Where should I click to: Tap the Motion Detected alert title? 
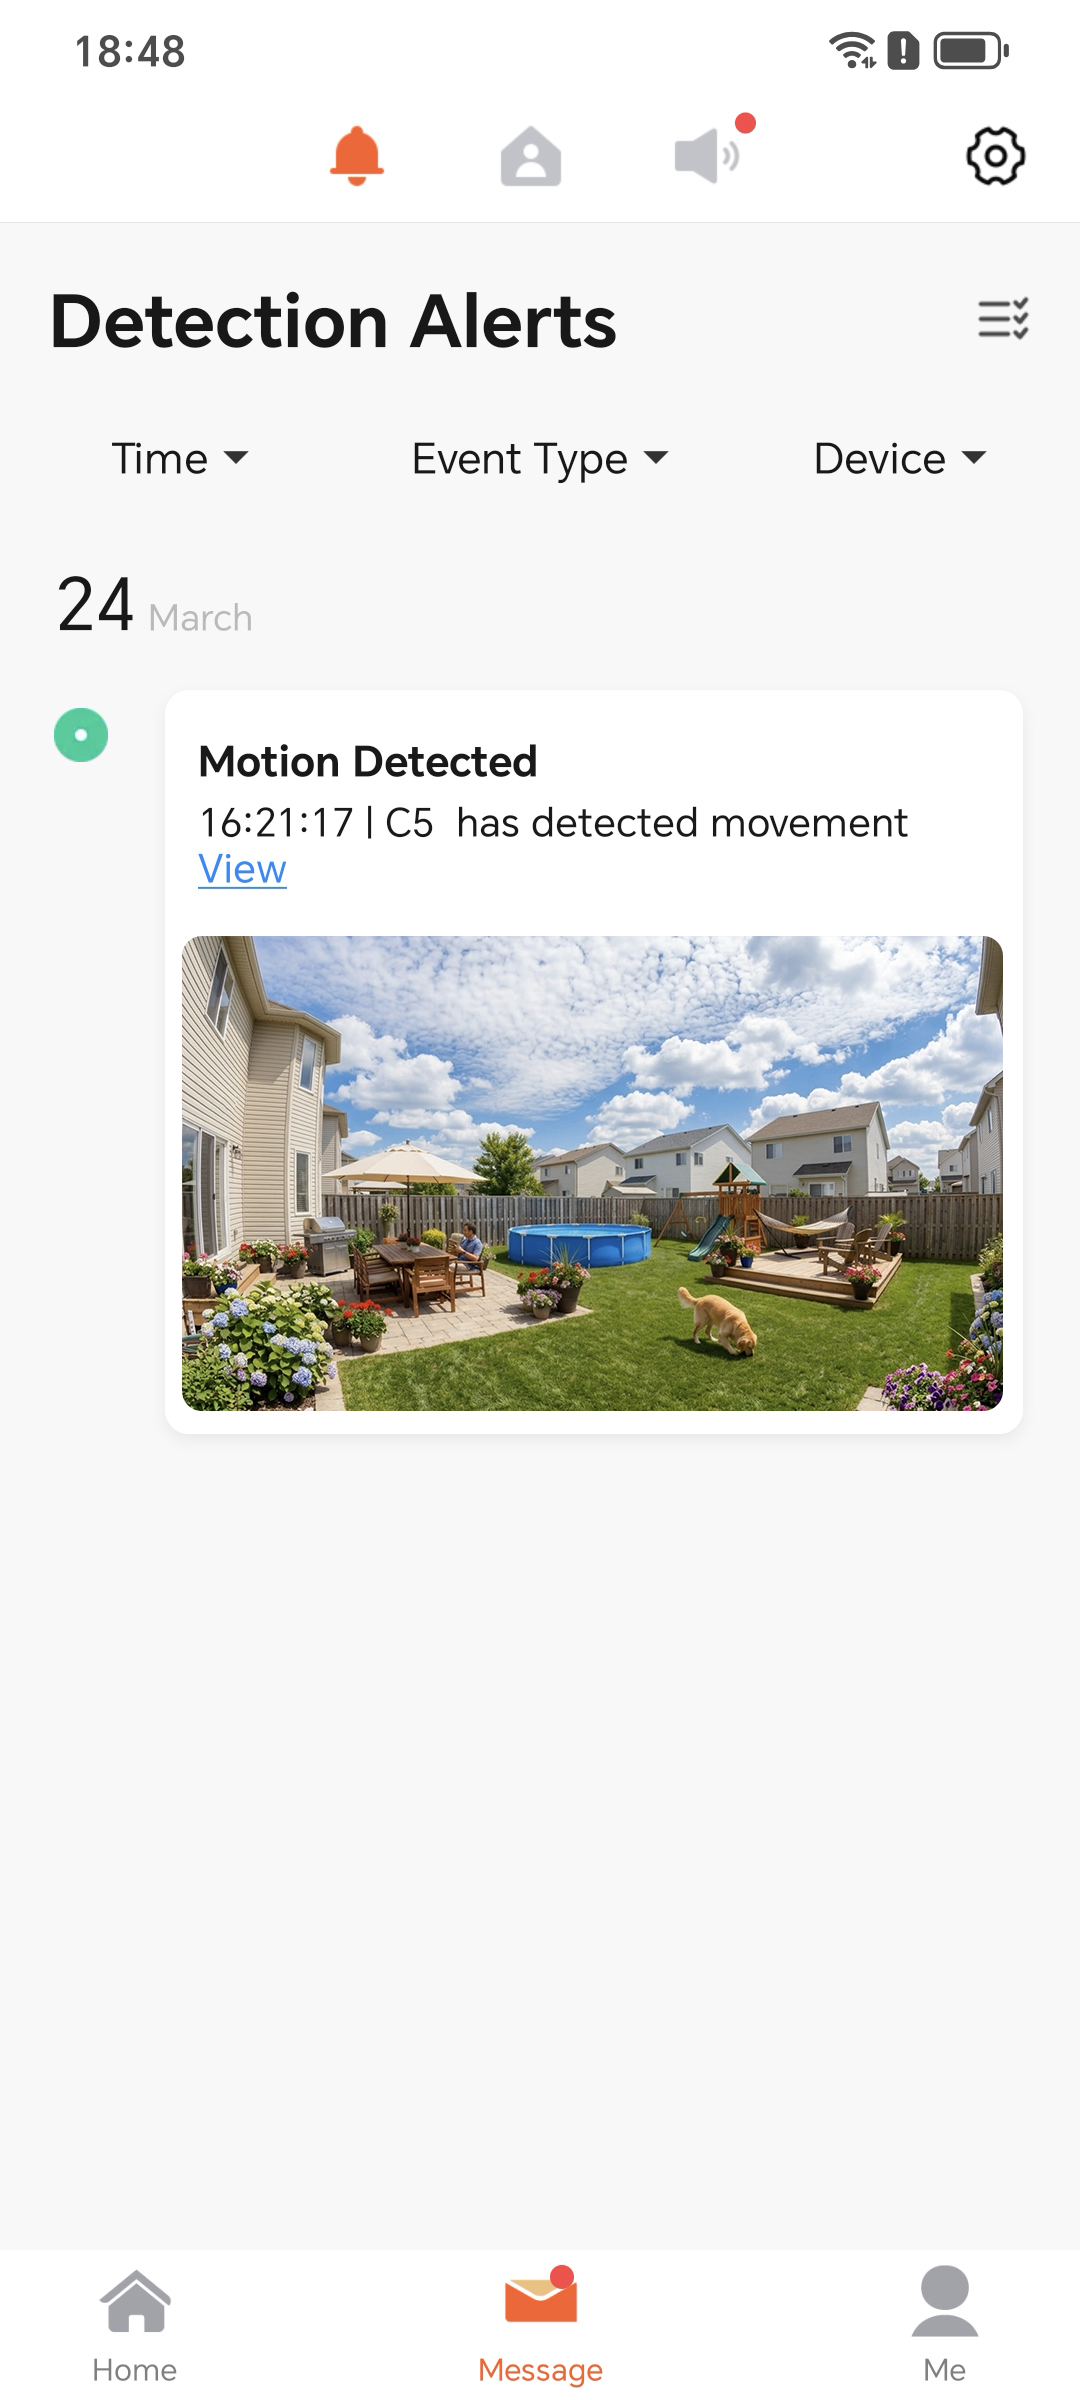(x=368, y=762)
